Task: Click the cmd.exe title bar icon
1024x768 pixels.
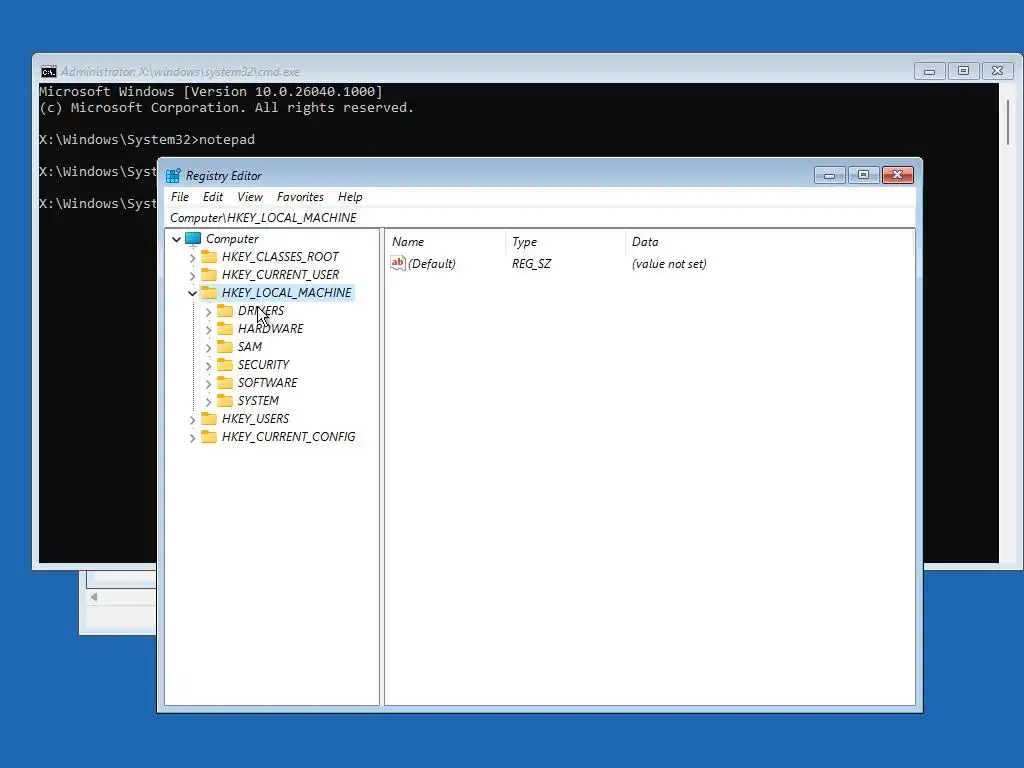Action: (48, 71)
